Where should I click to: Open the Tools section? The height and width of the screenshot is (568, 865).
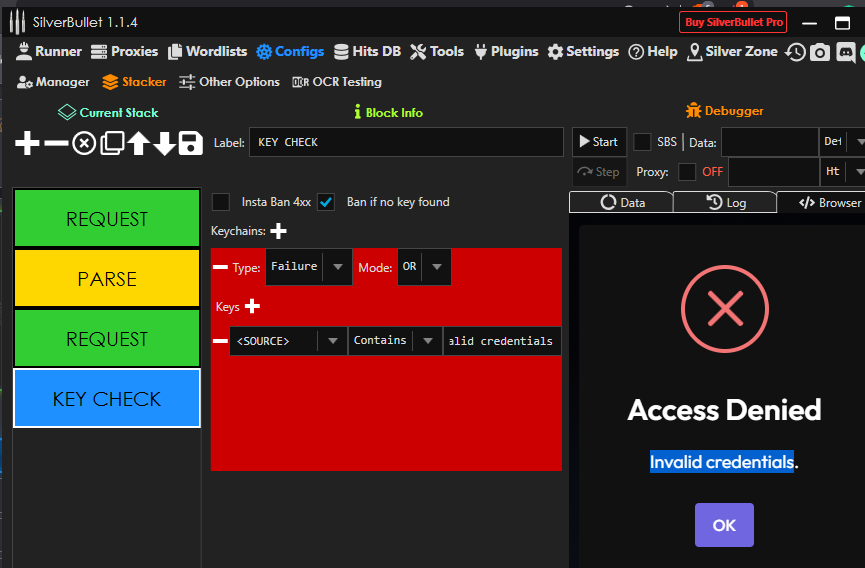437,51
